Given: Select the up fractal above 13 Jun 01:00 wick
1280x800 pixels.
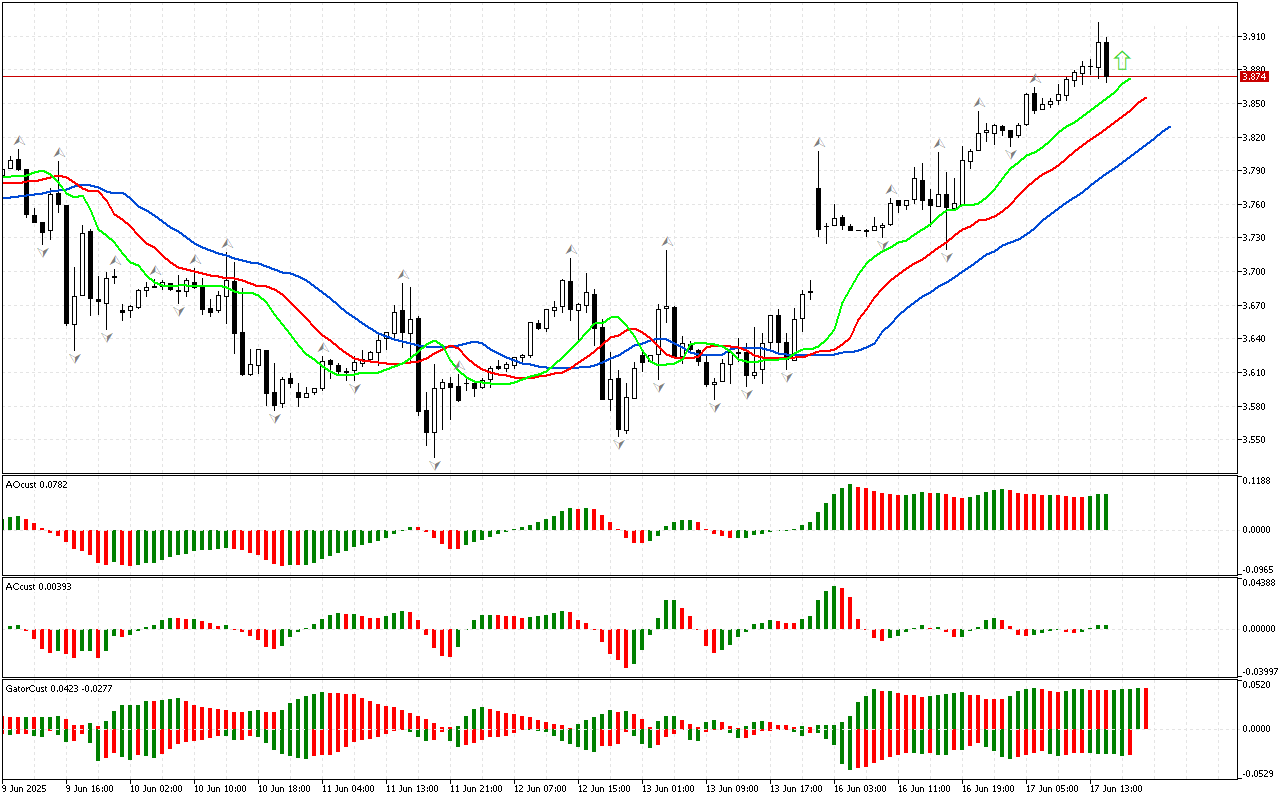Looking at the screenshot, I should click(x=666, y=242).
